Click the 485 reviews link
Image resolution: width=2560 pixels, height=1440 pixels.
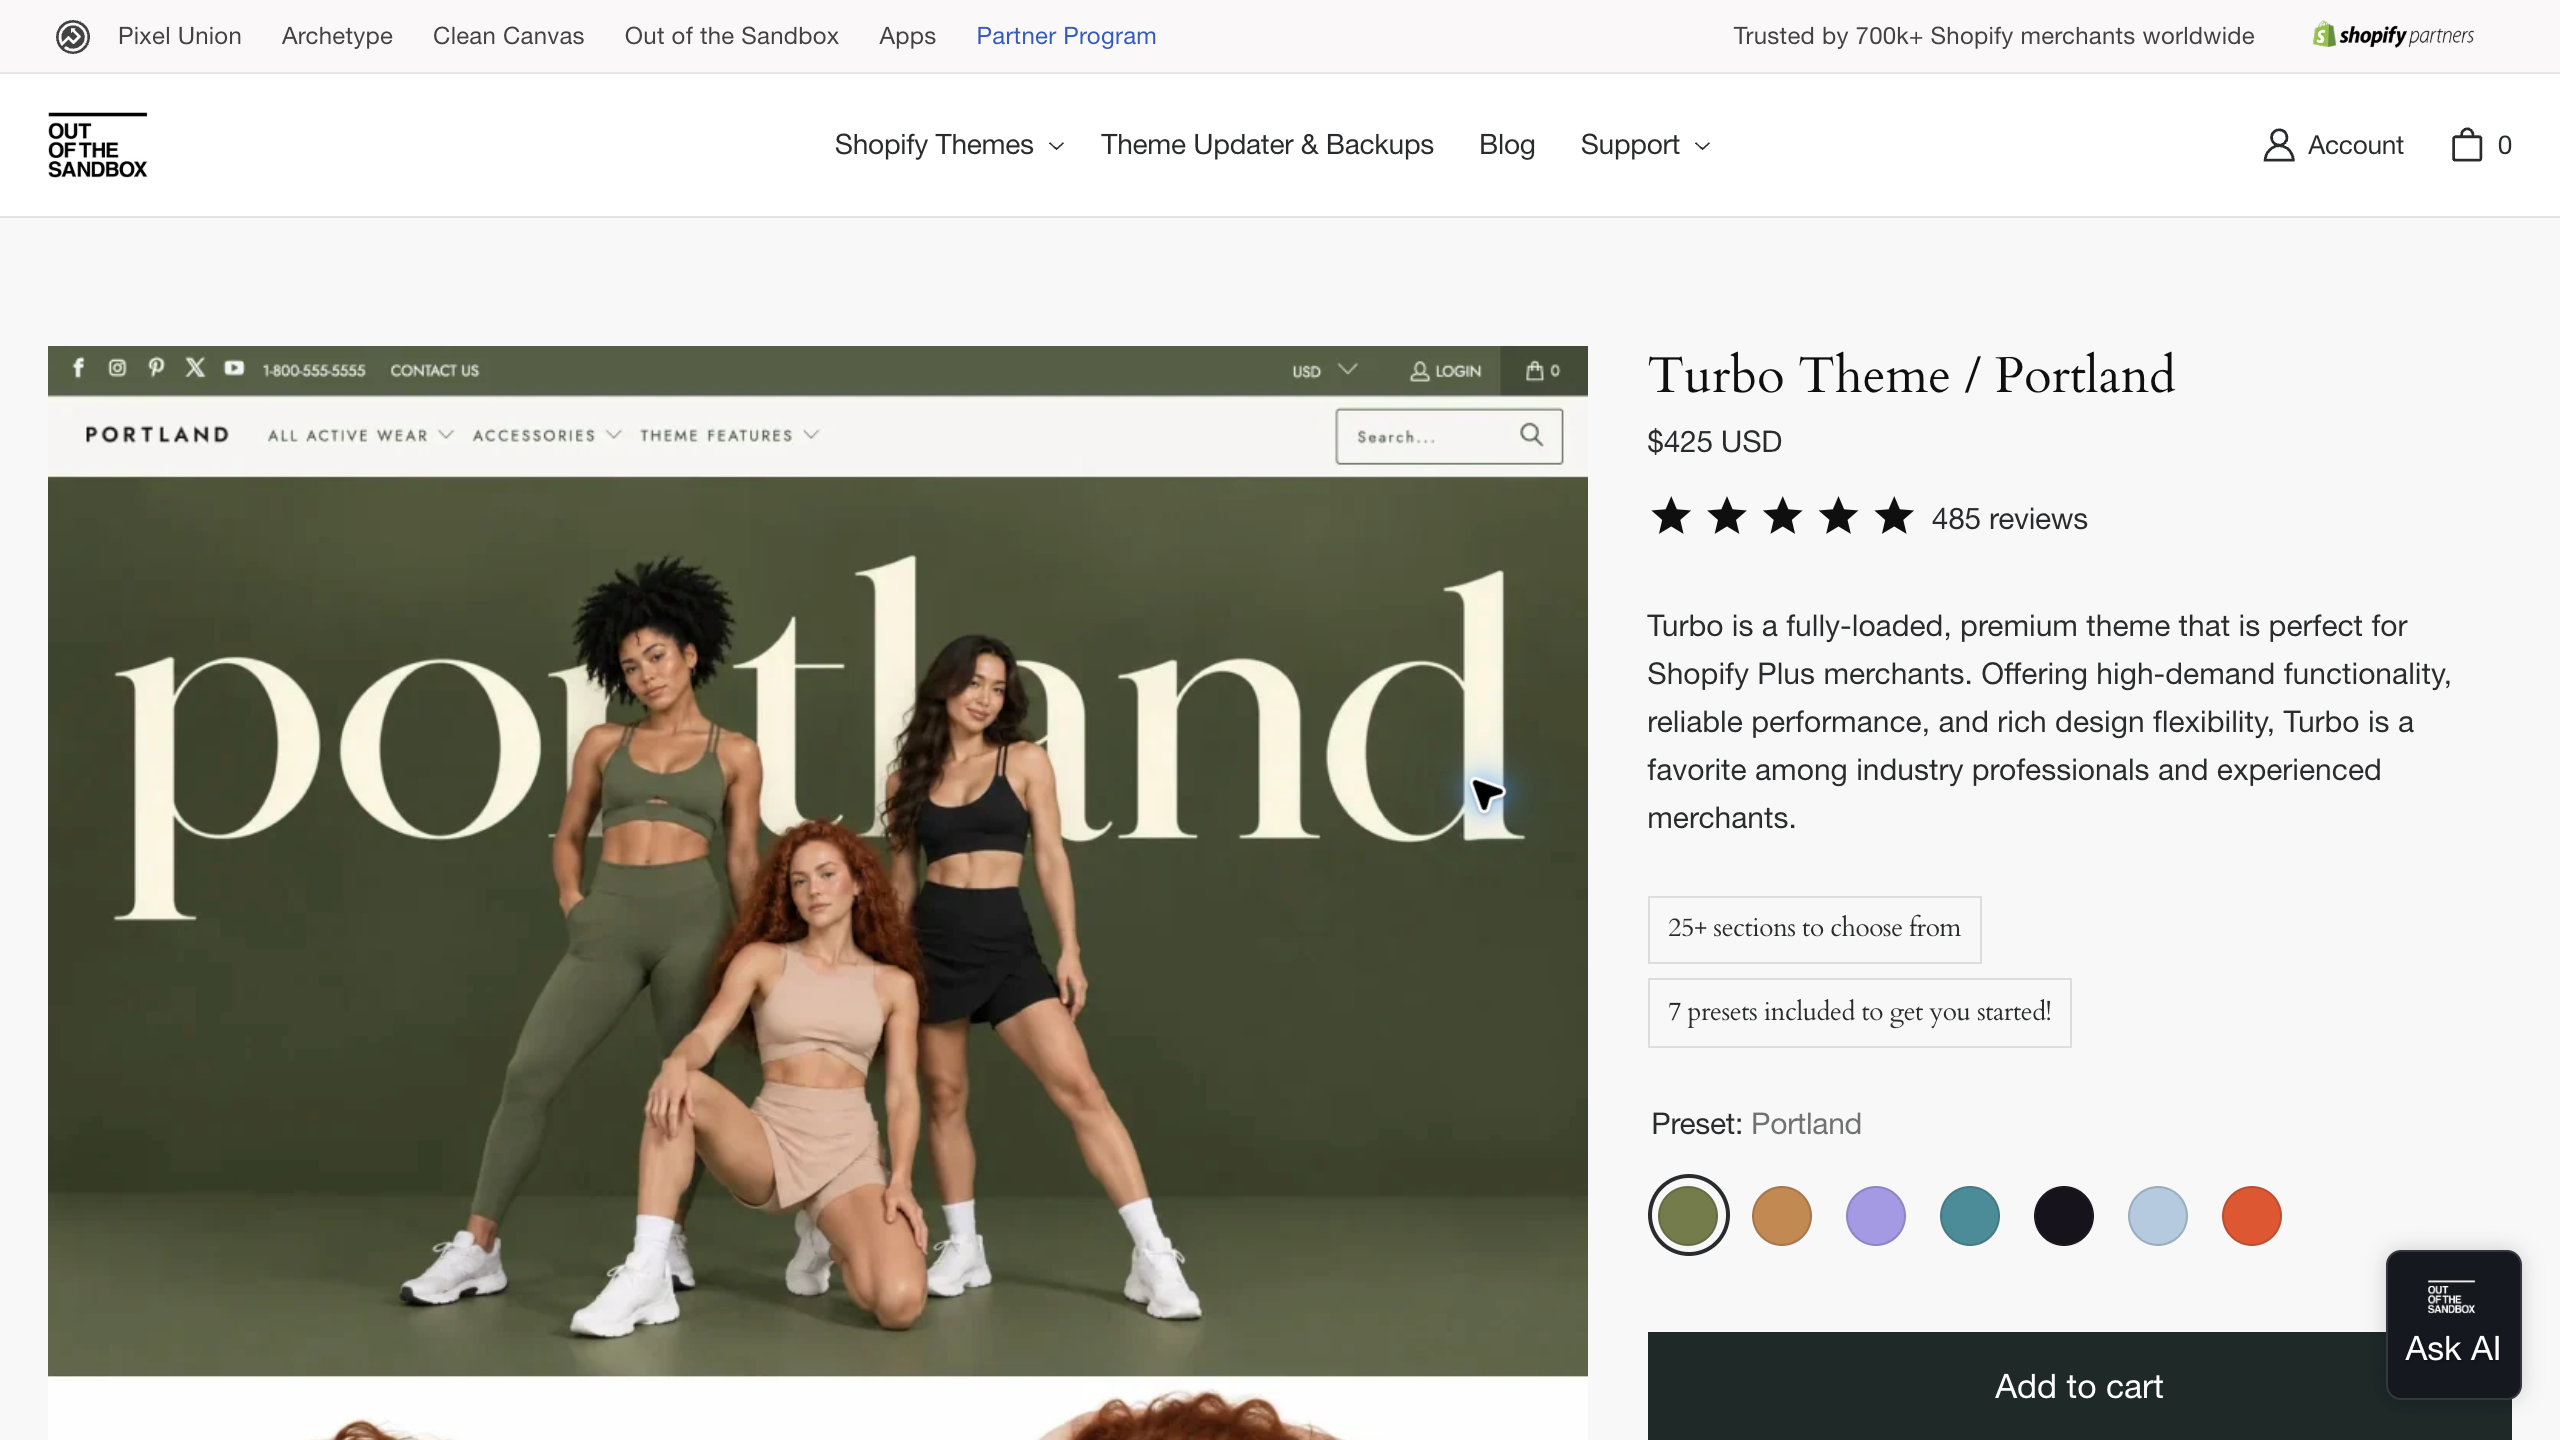2009,519
